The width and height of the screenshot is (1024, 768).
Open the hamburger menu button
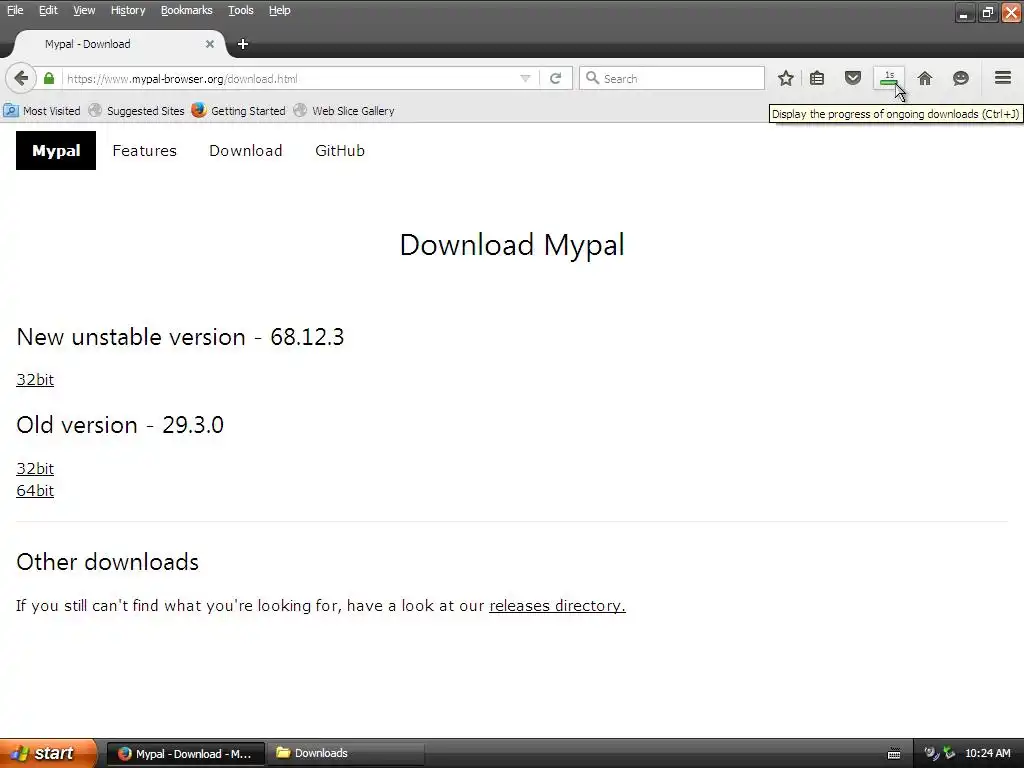[x=1003, y=78]
